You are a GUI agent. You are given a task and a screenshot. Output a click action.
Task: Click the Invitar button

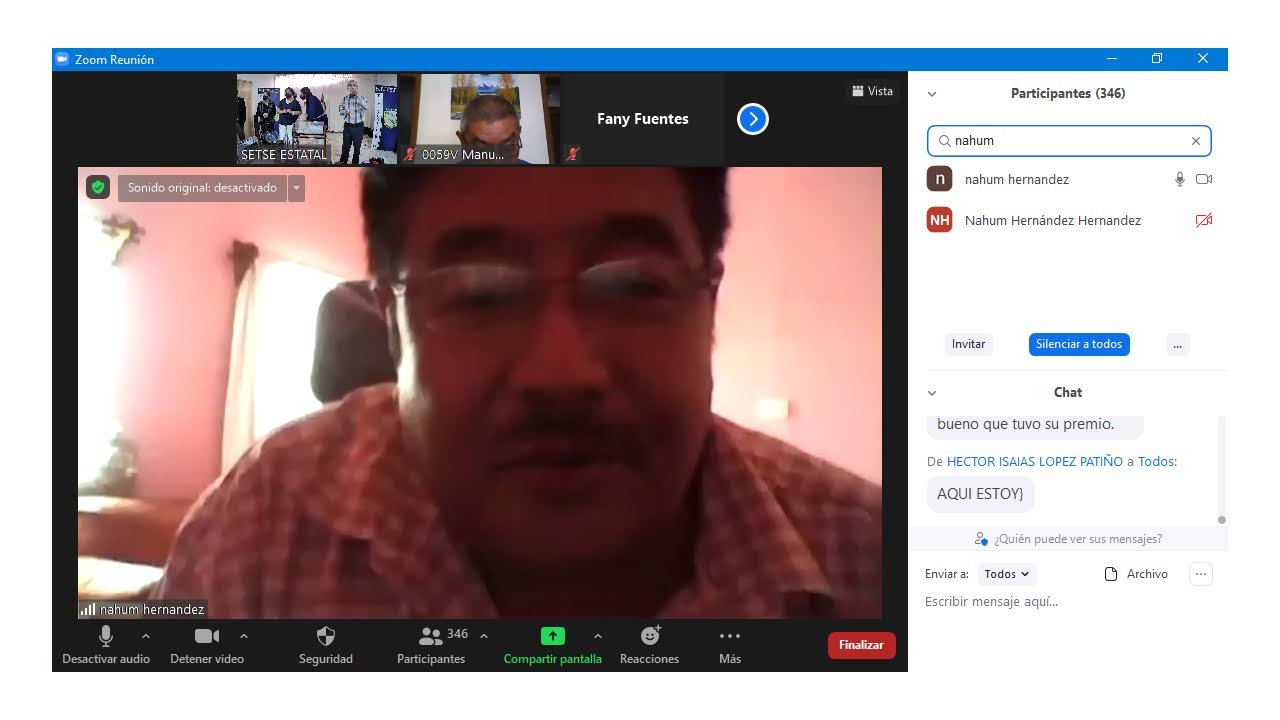968,344
